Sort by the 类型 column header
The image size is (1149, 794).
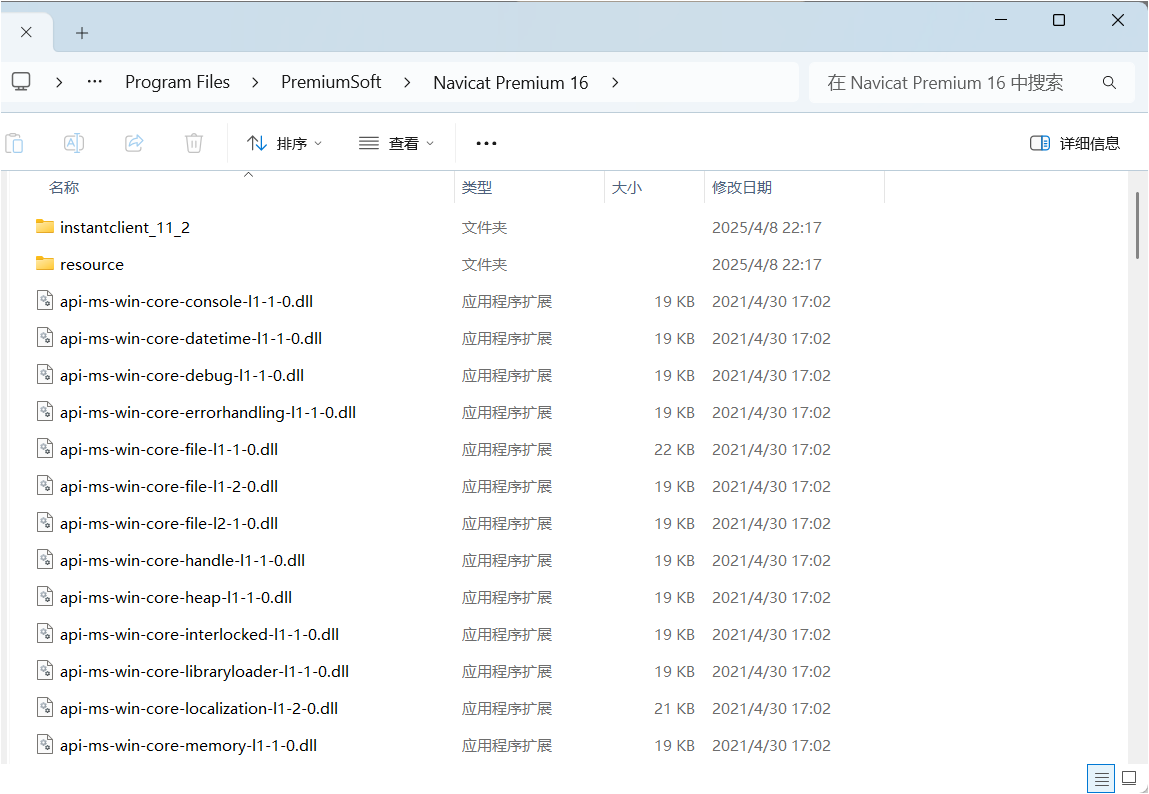[476, 188]
